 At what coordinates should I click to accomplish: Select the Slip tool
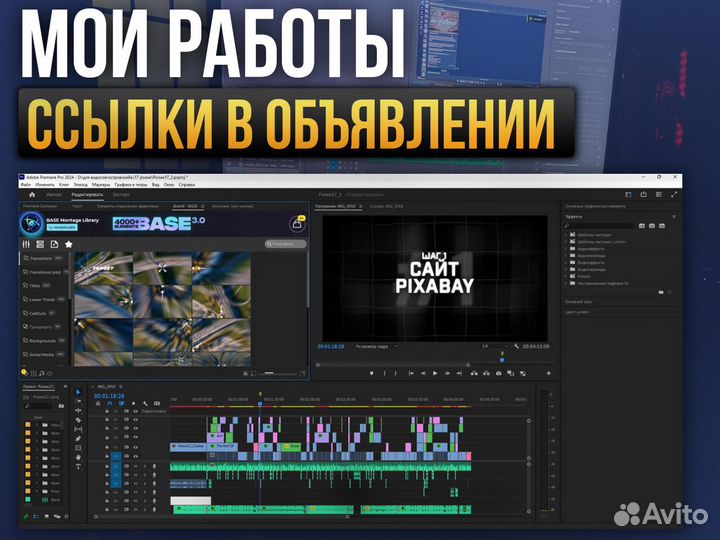[x=78, y=429]
